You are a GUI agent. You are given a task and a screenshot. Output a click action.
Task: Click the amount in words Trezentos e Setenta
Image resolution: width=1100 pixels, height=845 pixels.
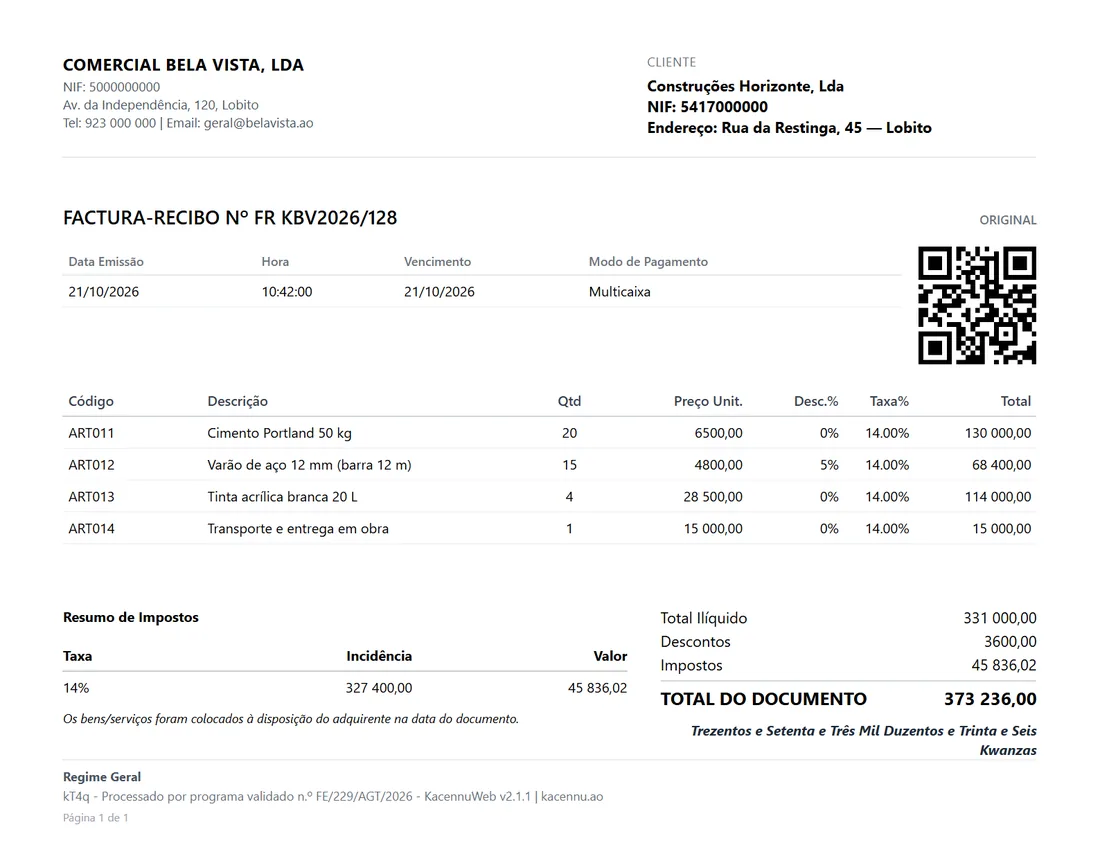click(x=864, y=741)
